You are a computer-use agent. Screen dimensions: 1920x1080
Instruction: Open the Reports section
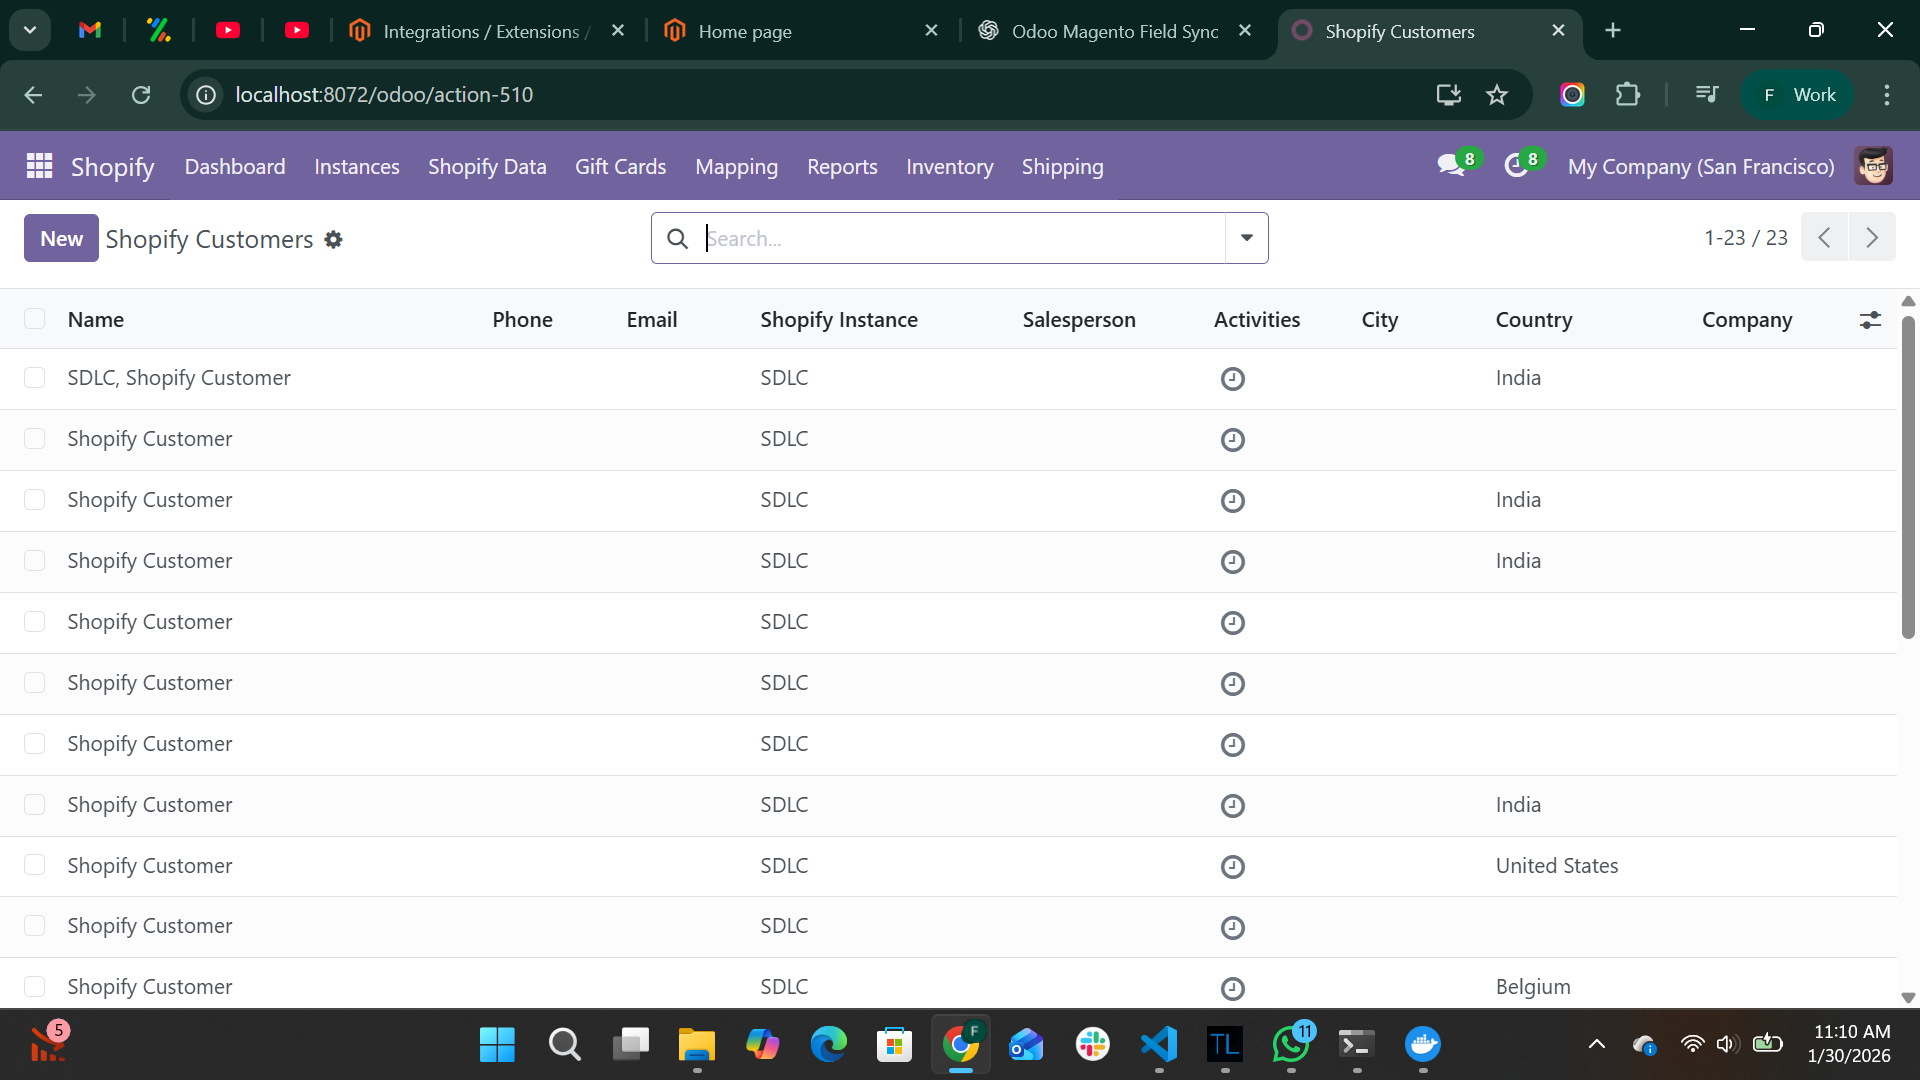pyautogui.click(x=841, y=167)
